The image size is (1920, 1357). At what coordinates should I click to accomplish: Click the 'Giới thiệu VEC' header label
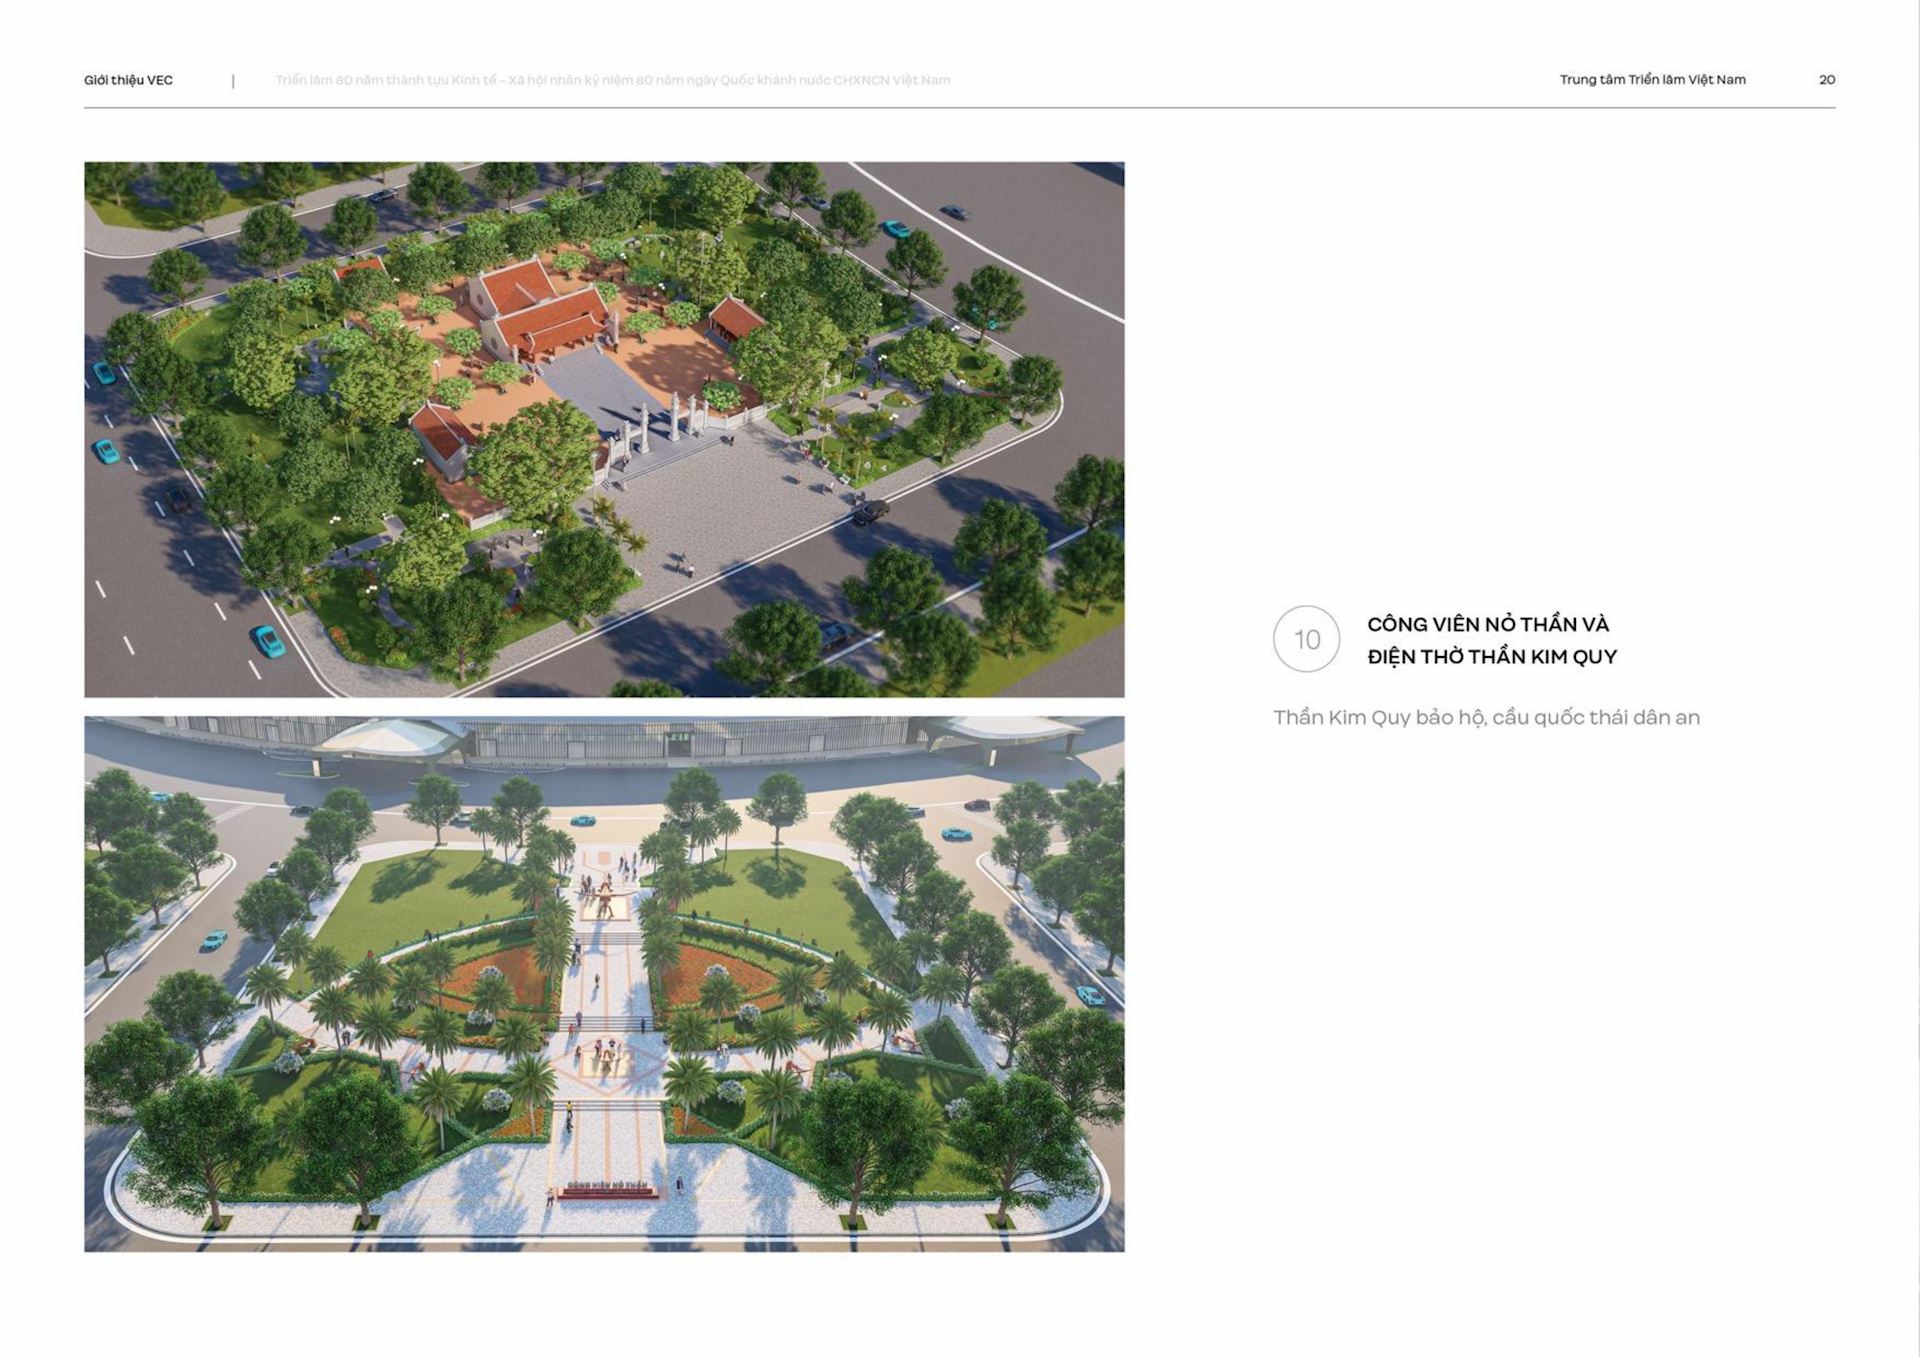(x=128, y=80)
